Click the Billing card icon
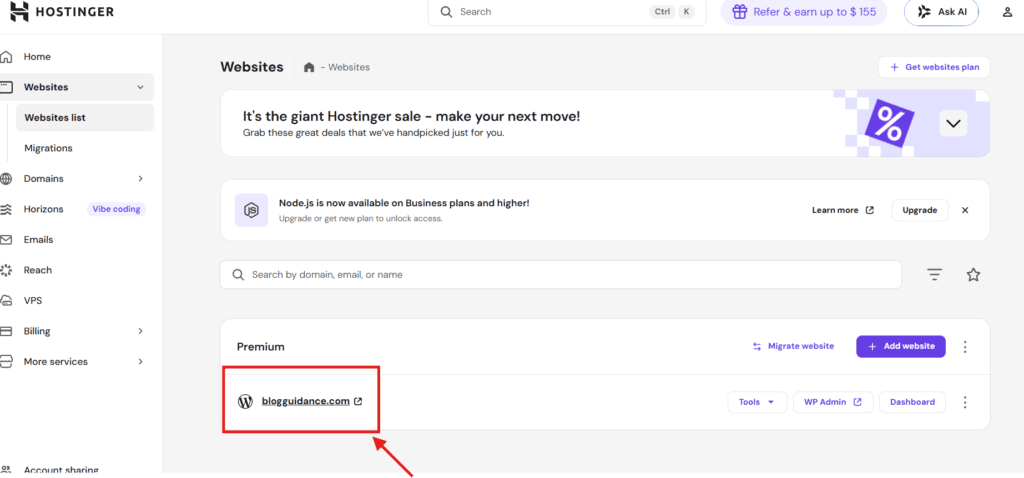The height and width of the screenshot is (478, 1024). pos(6,331)
